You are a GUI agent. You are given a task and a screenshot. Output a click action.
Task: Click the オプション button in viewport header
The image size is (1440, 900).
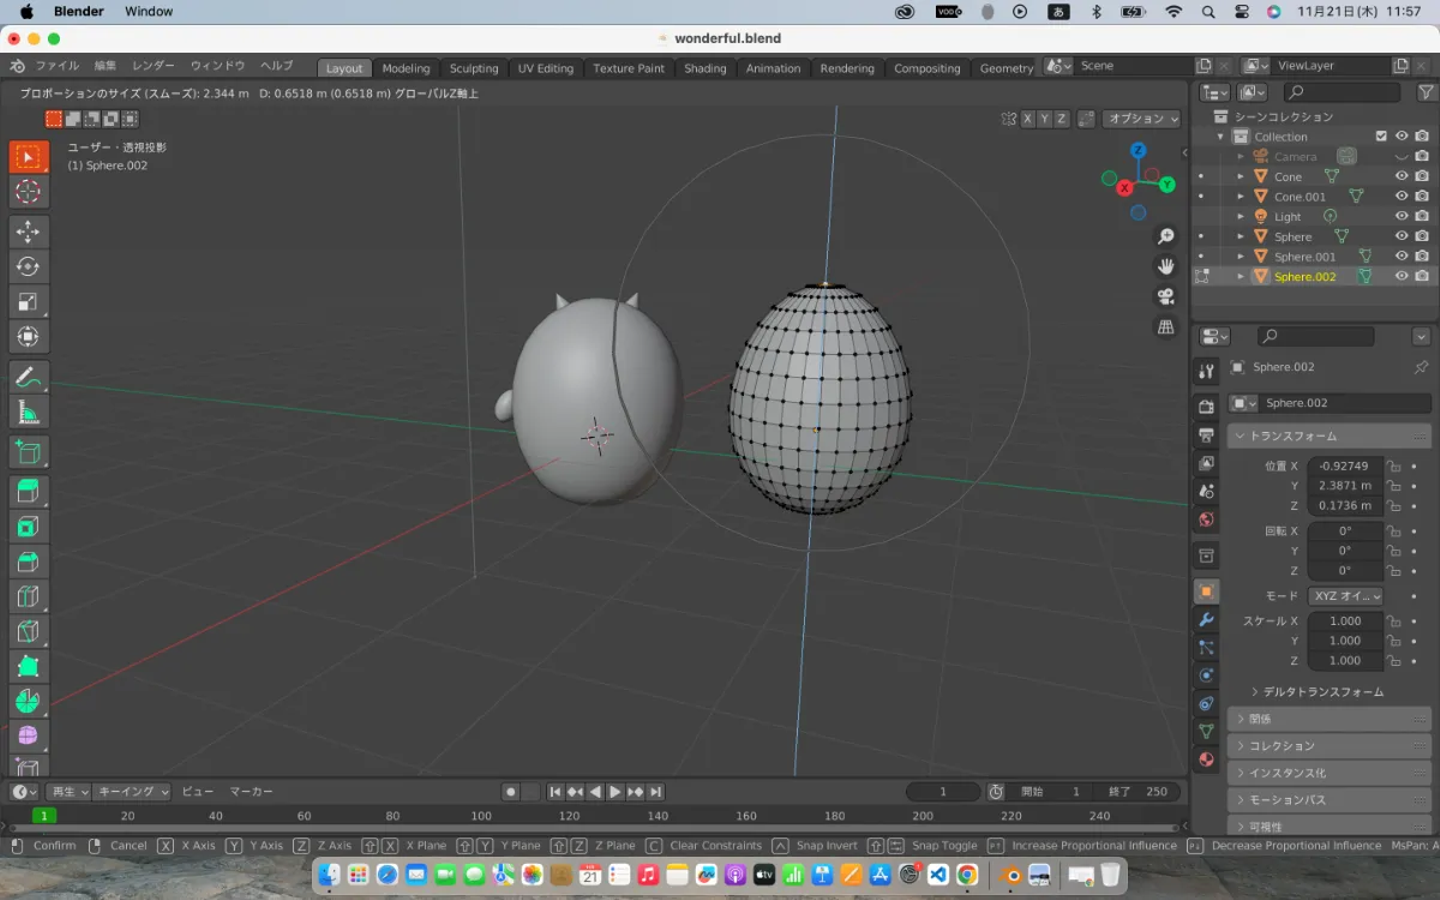click(x=1142, y=118)
